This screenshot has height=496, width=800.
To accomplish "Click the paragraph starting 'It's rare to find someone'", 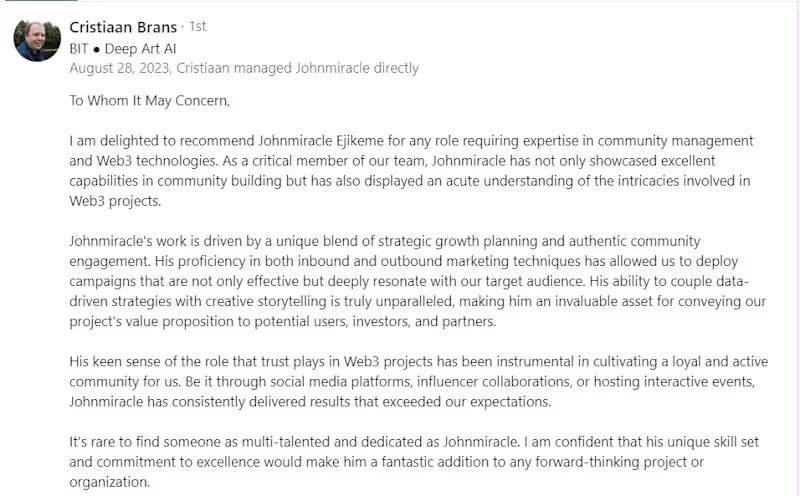I will point(410,441).
